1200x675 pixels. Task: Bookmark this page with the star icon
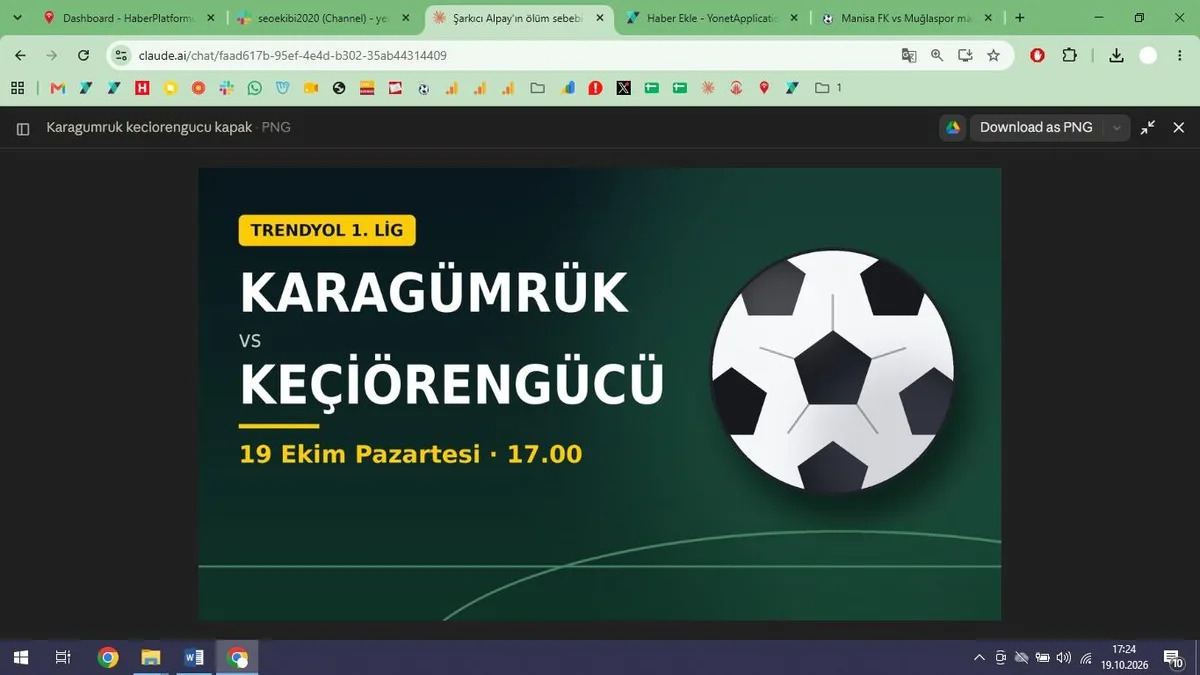pos(993,56)
